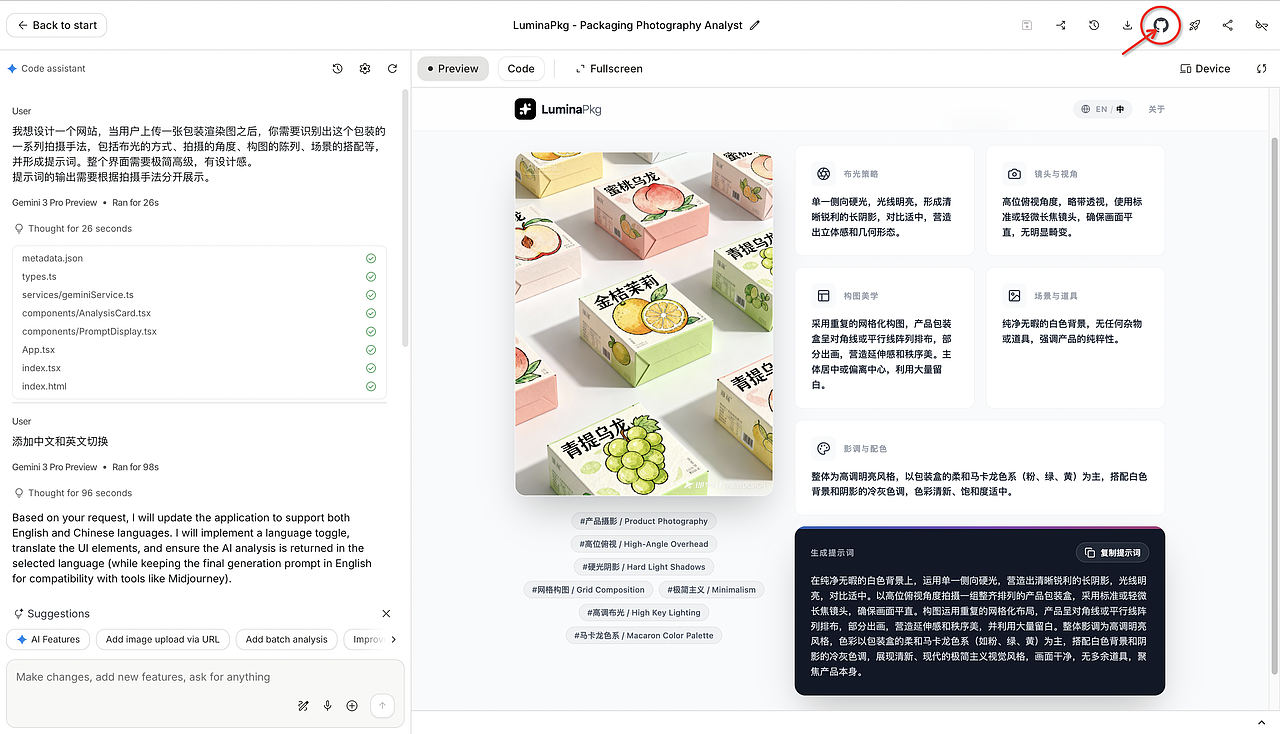The width and height of the screenshot is (1280, 734).
Task: Open the Code assistant settings gear
Action: 364,68
